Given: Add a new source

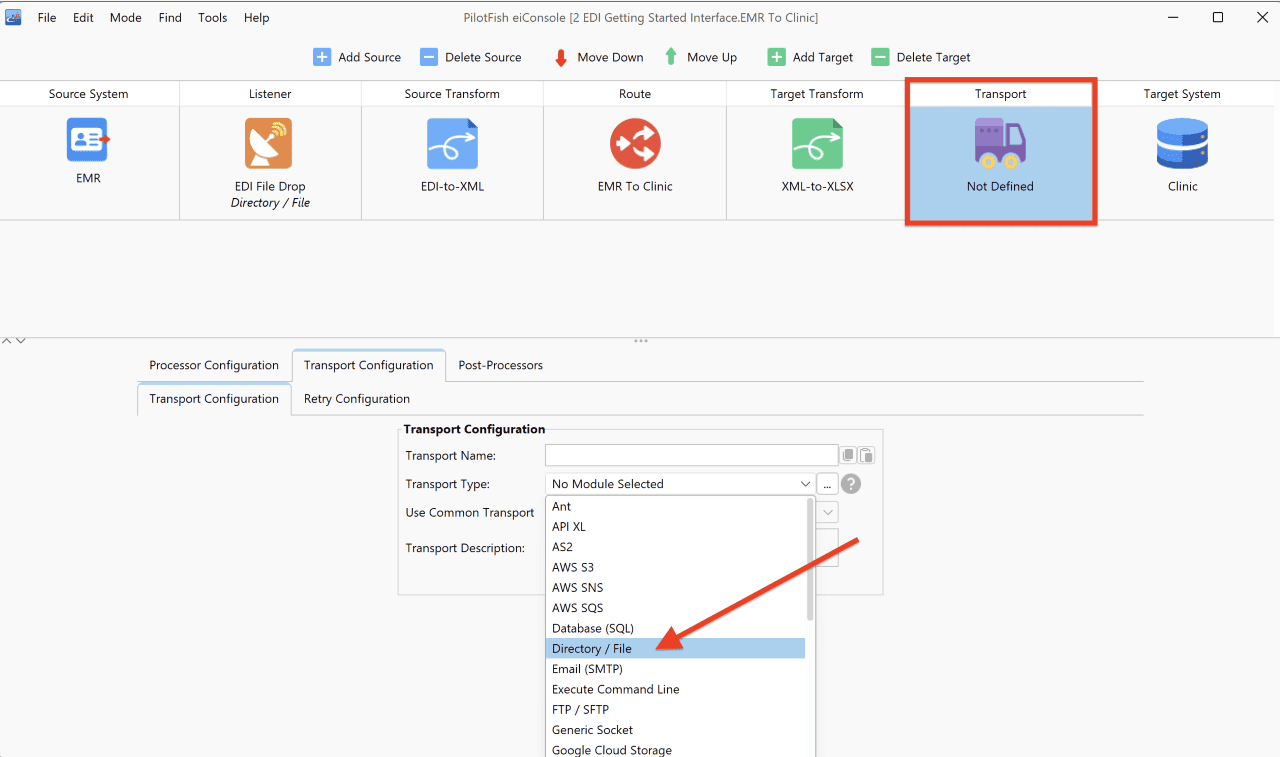Looking at the screenshot, I should 357,57.
